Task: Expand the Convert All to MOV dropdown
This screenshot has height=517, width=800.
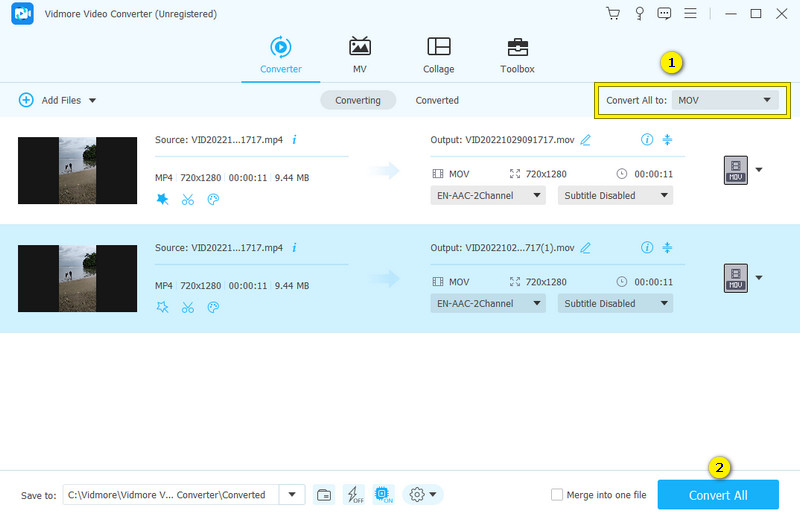Action: 725,100
